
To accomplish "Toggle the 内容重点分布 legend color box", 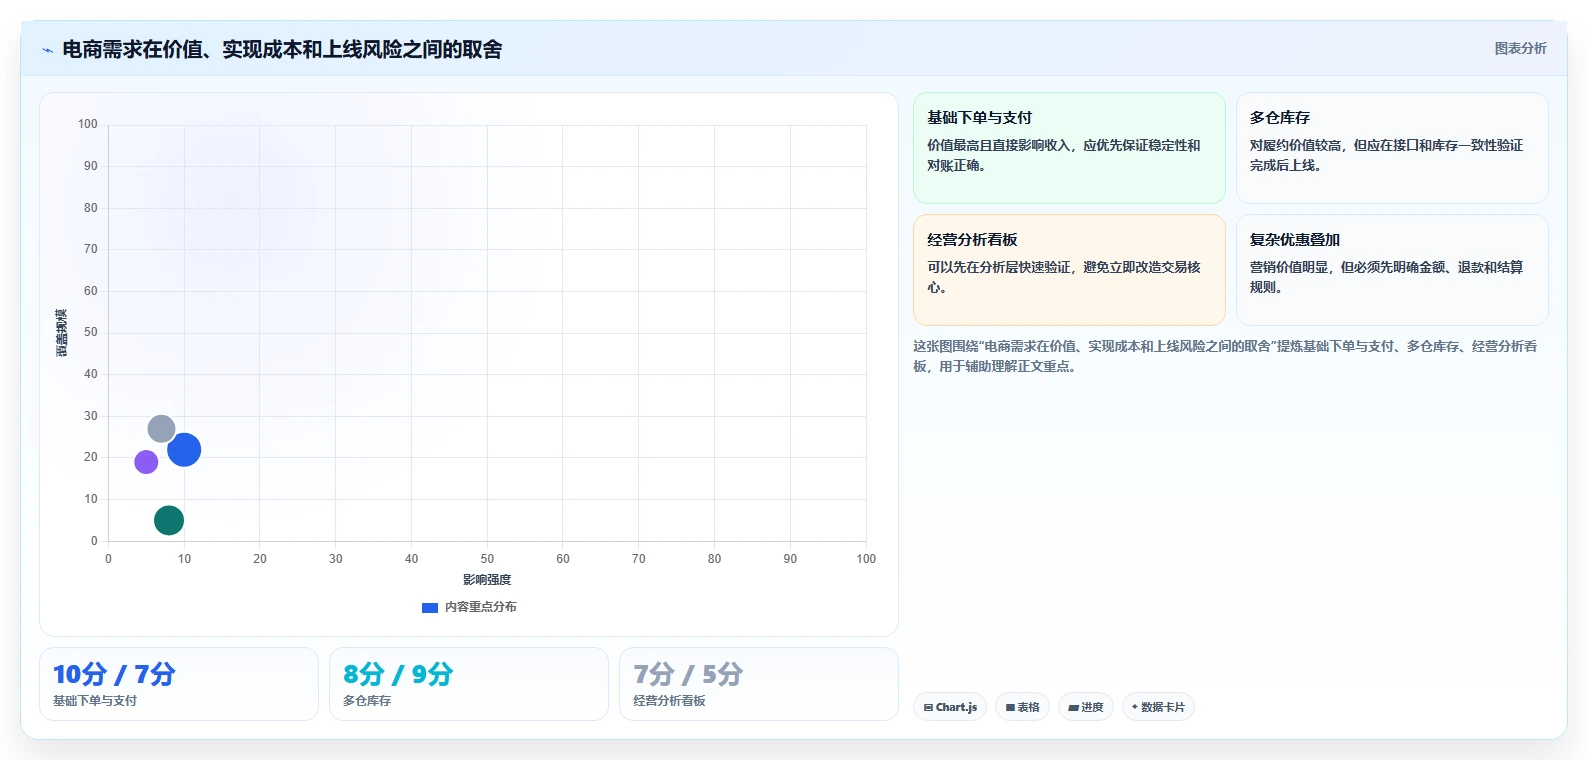I will click(x=430, y=607).
